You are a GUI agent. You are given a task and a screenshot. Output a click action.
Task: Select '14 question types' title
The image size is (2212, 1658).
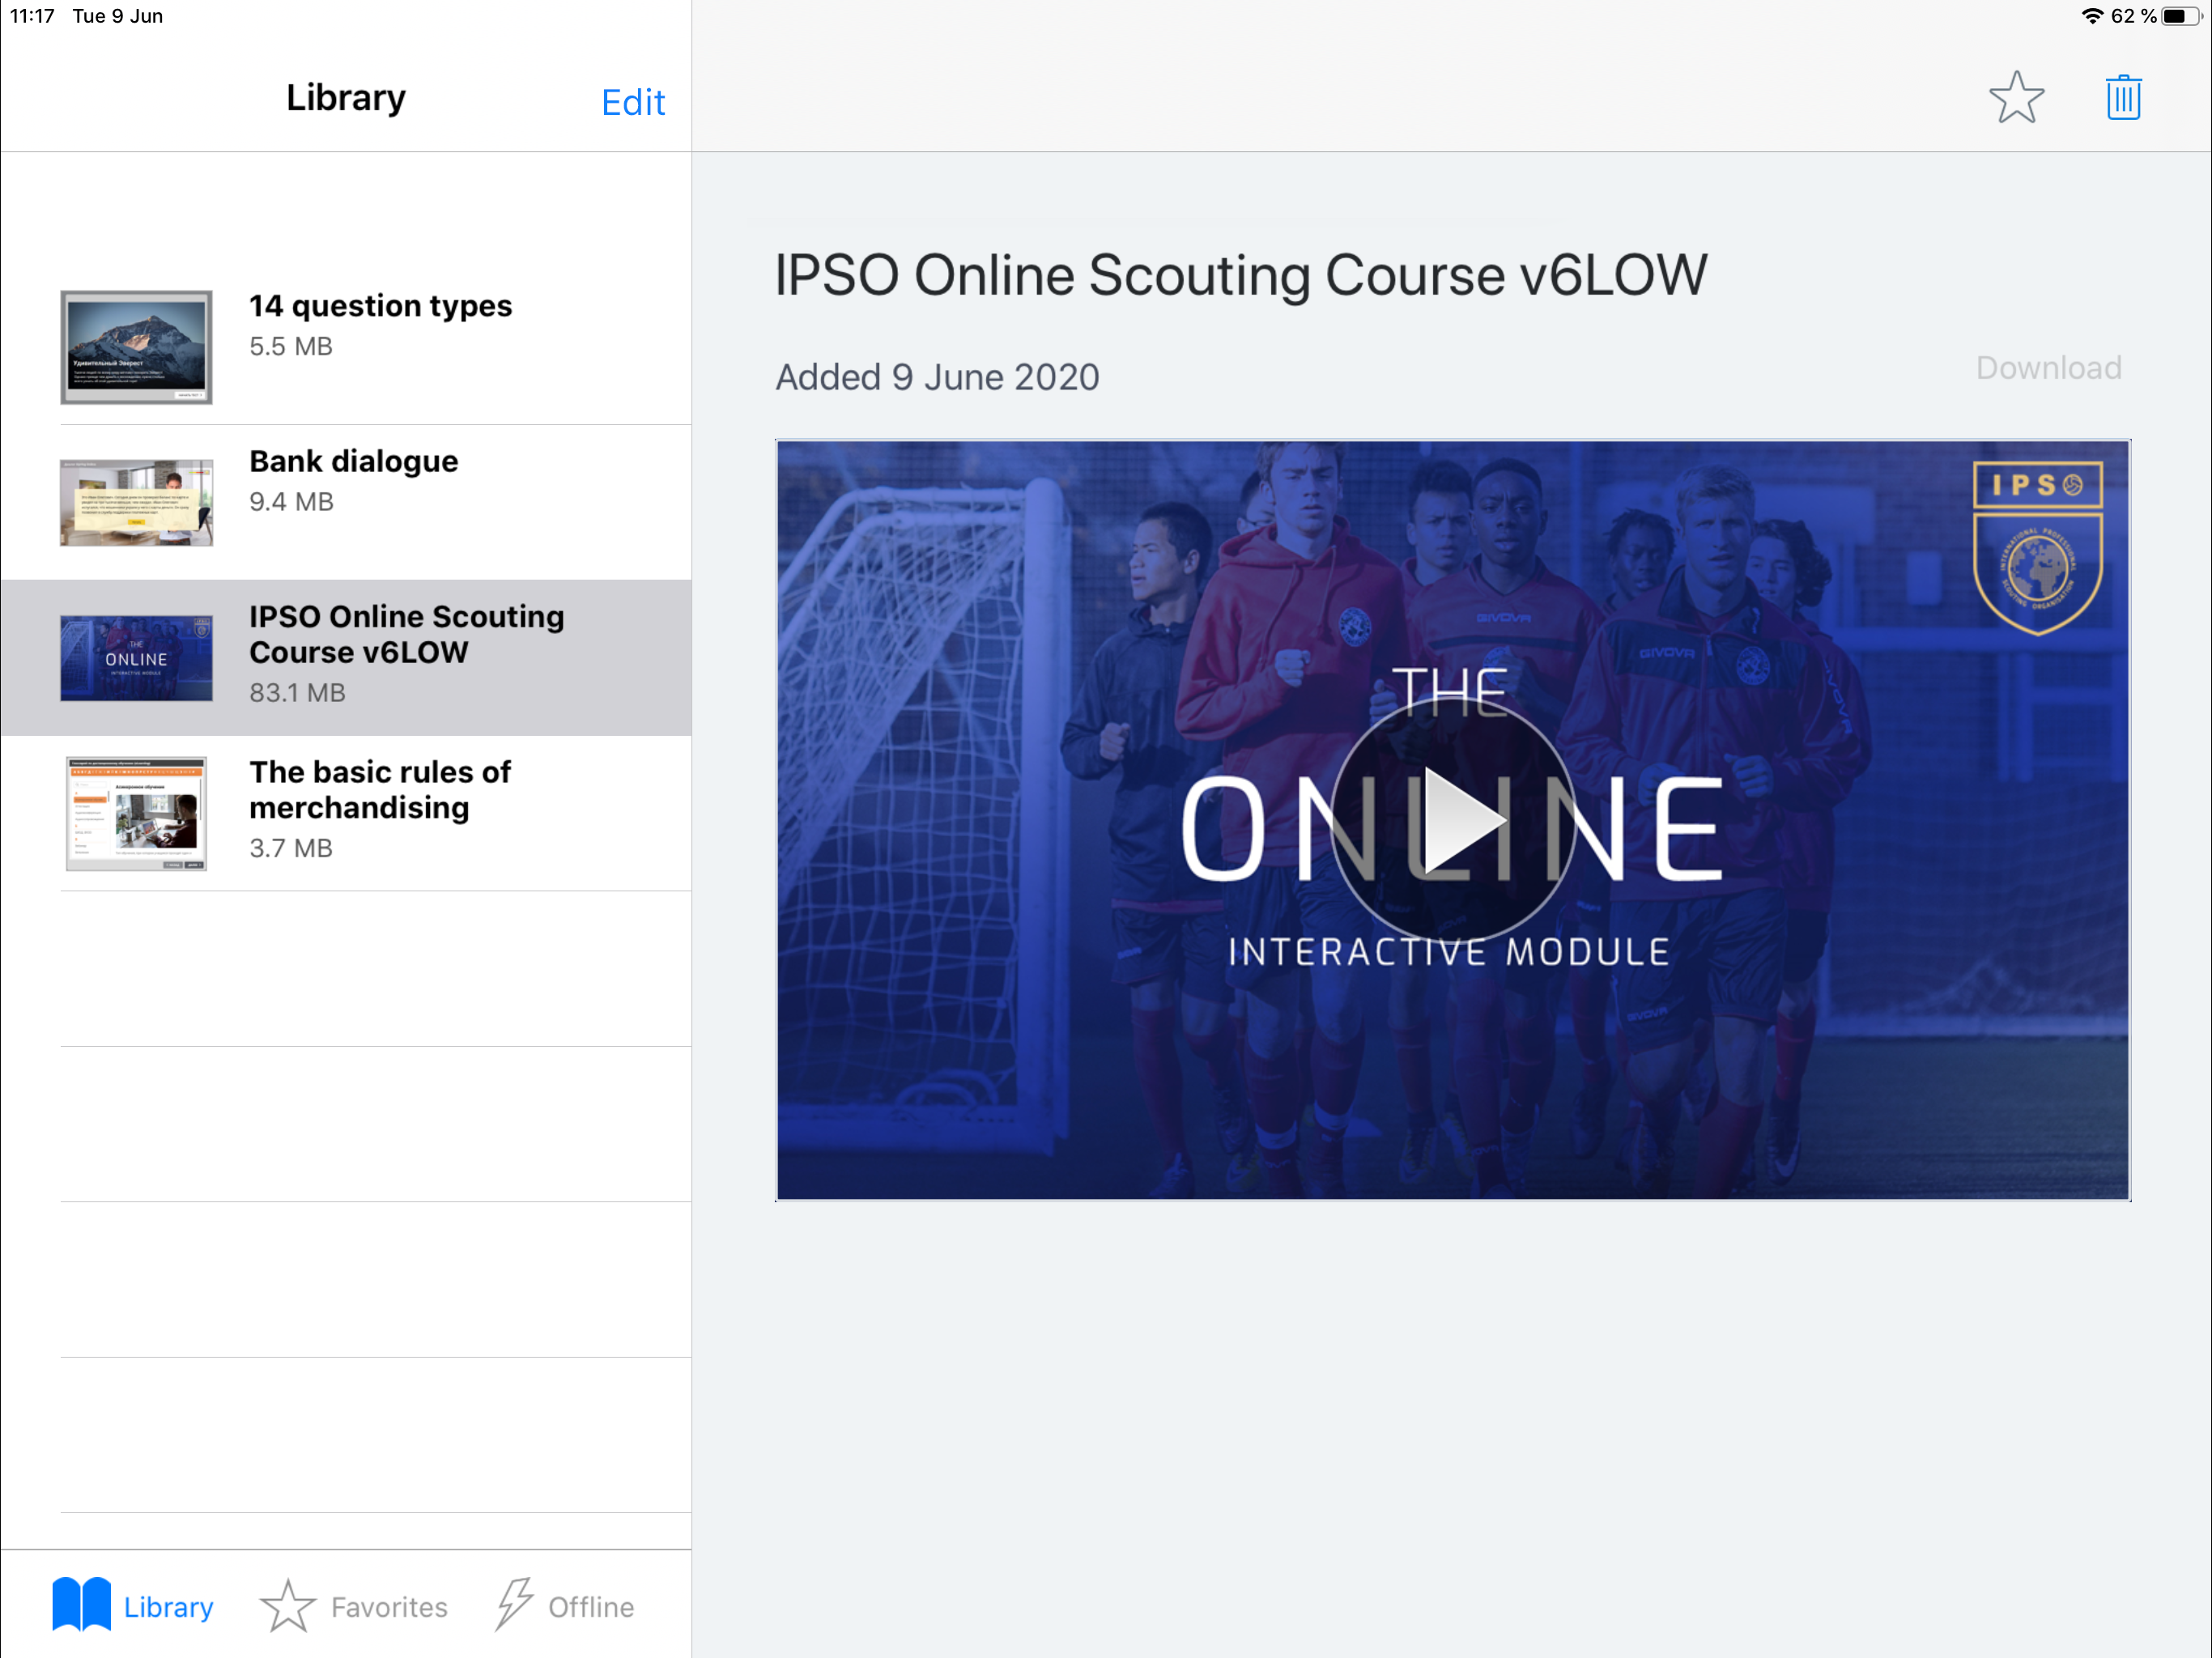point(380,305)
